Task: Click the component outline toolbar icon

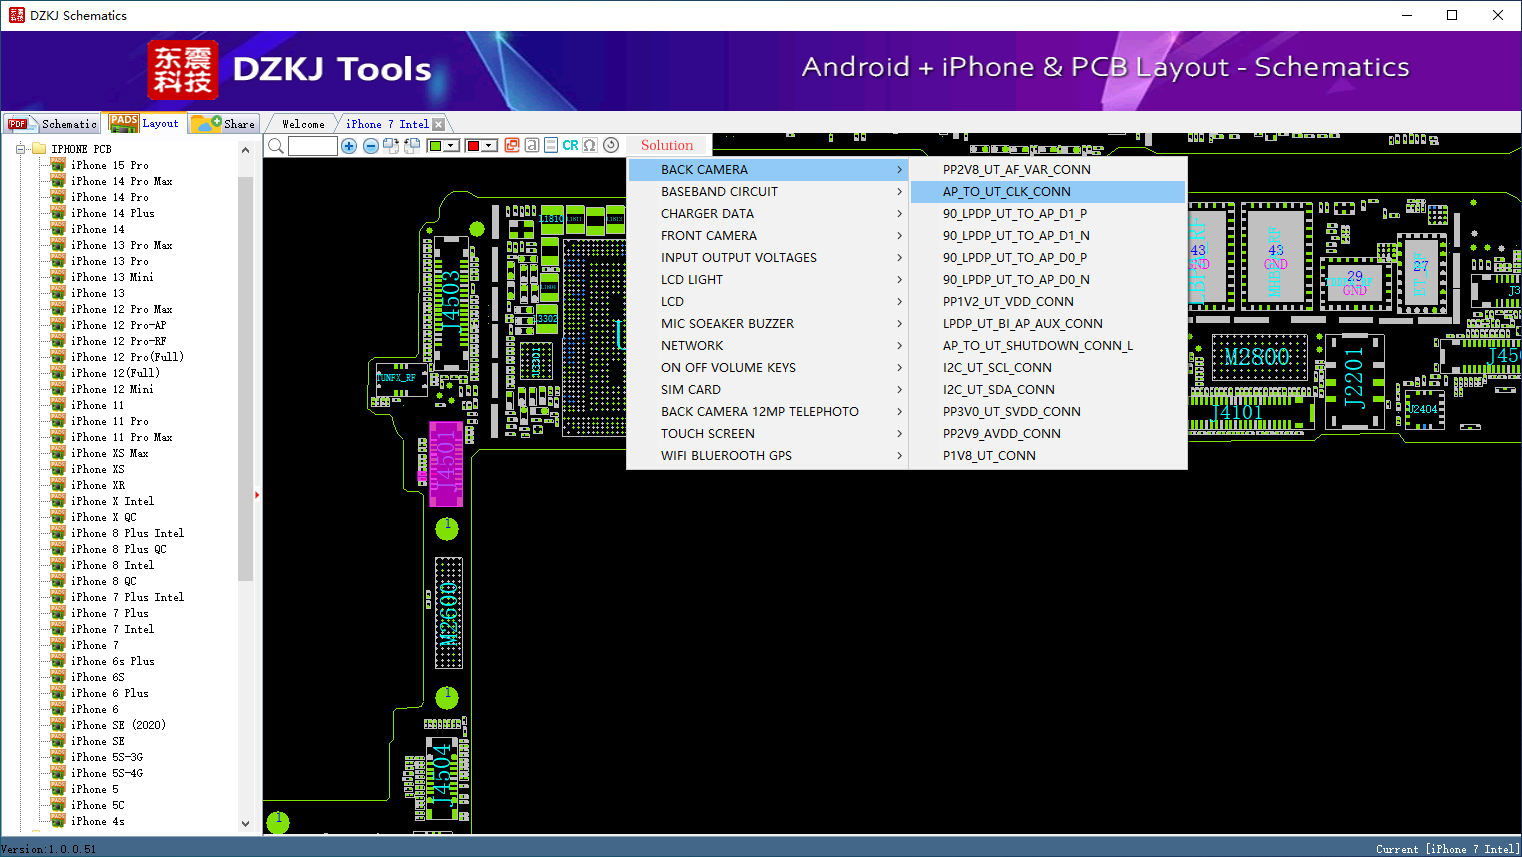Action: click(551, 146)
